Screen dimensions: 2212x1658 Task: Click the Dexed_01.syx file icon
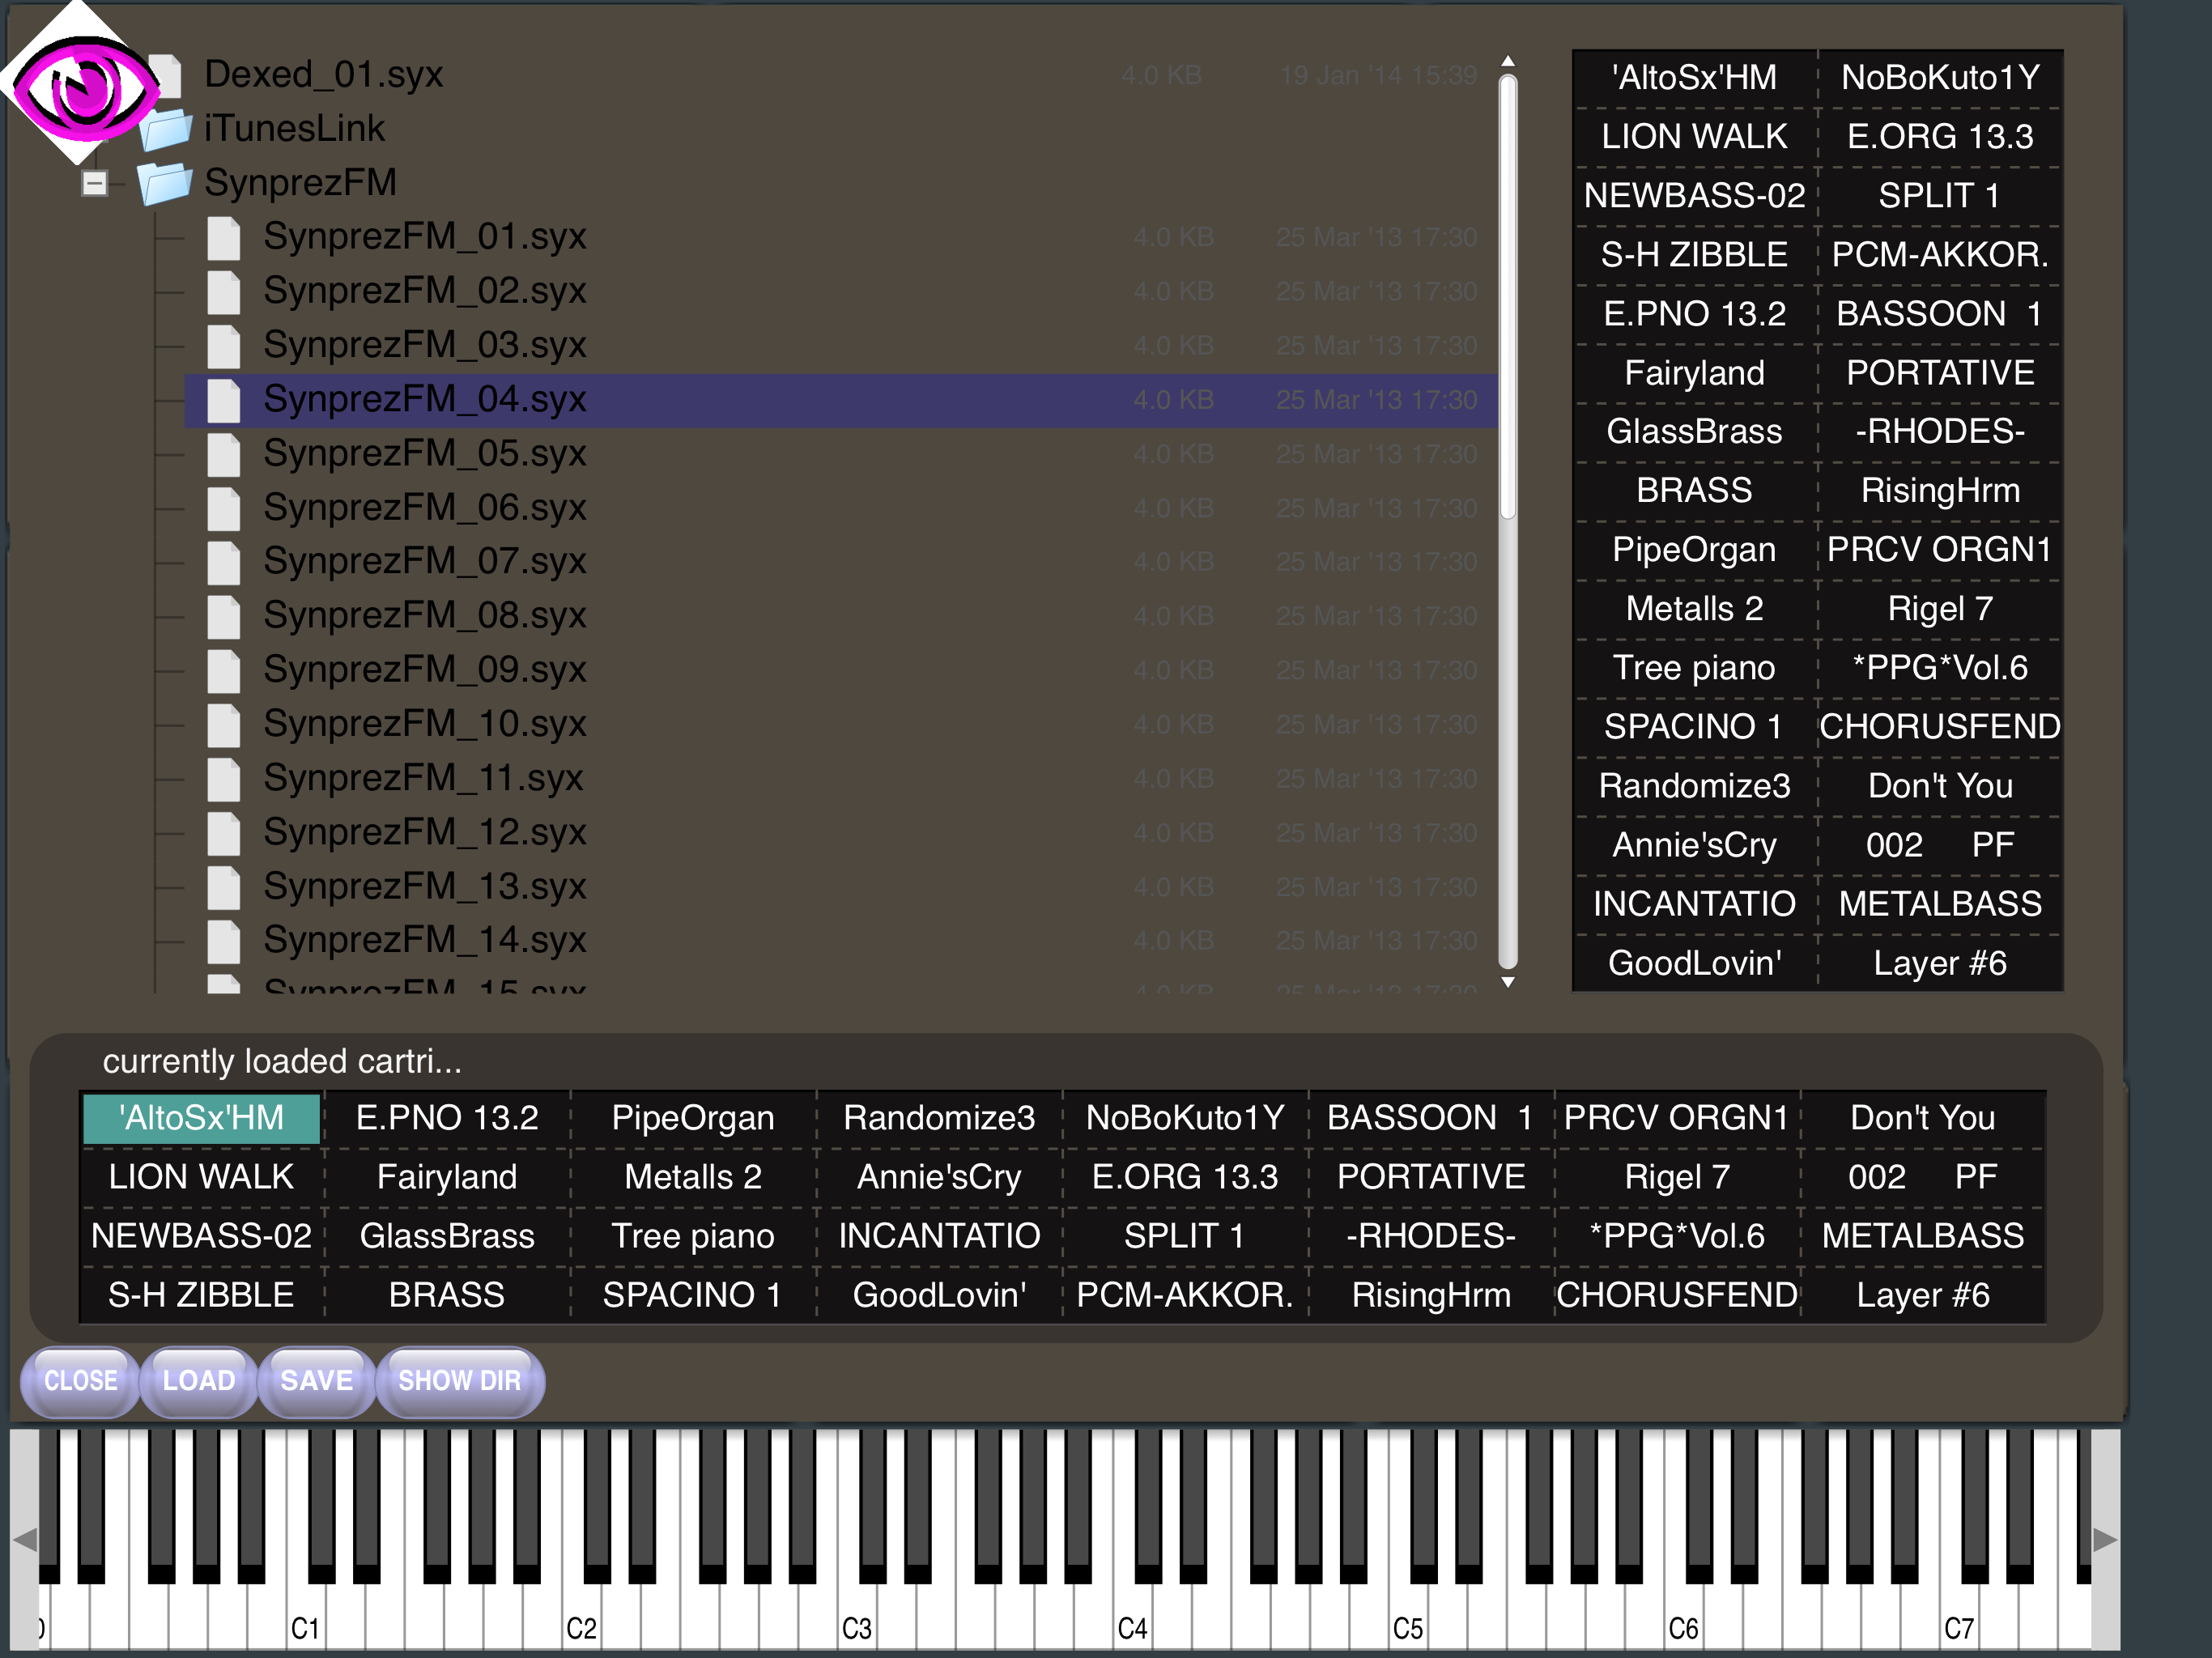coord(172,75)
